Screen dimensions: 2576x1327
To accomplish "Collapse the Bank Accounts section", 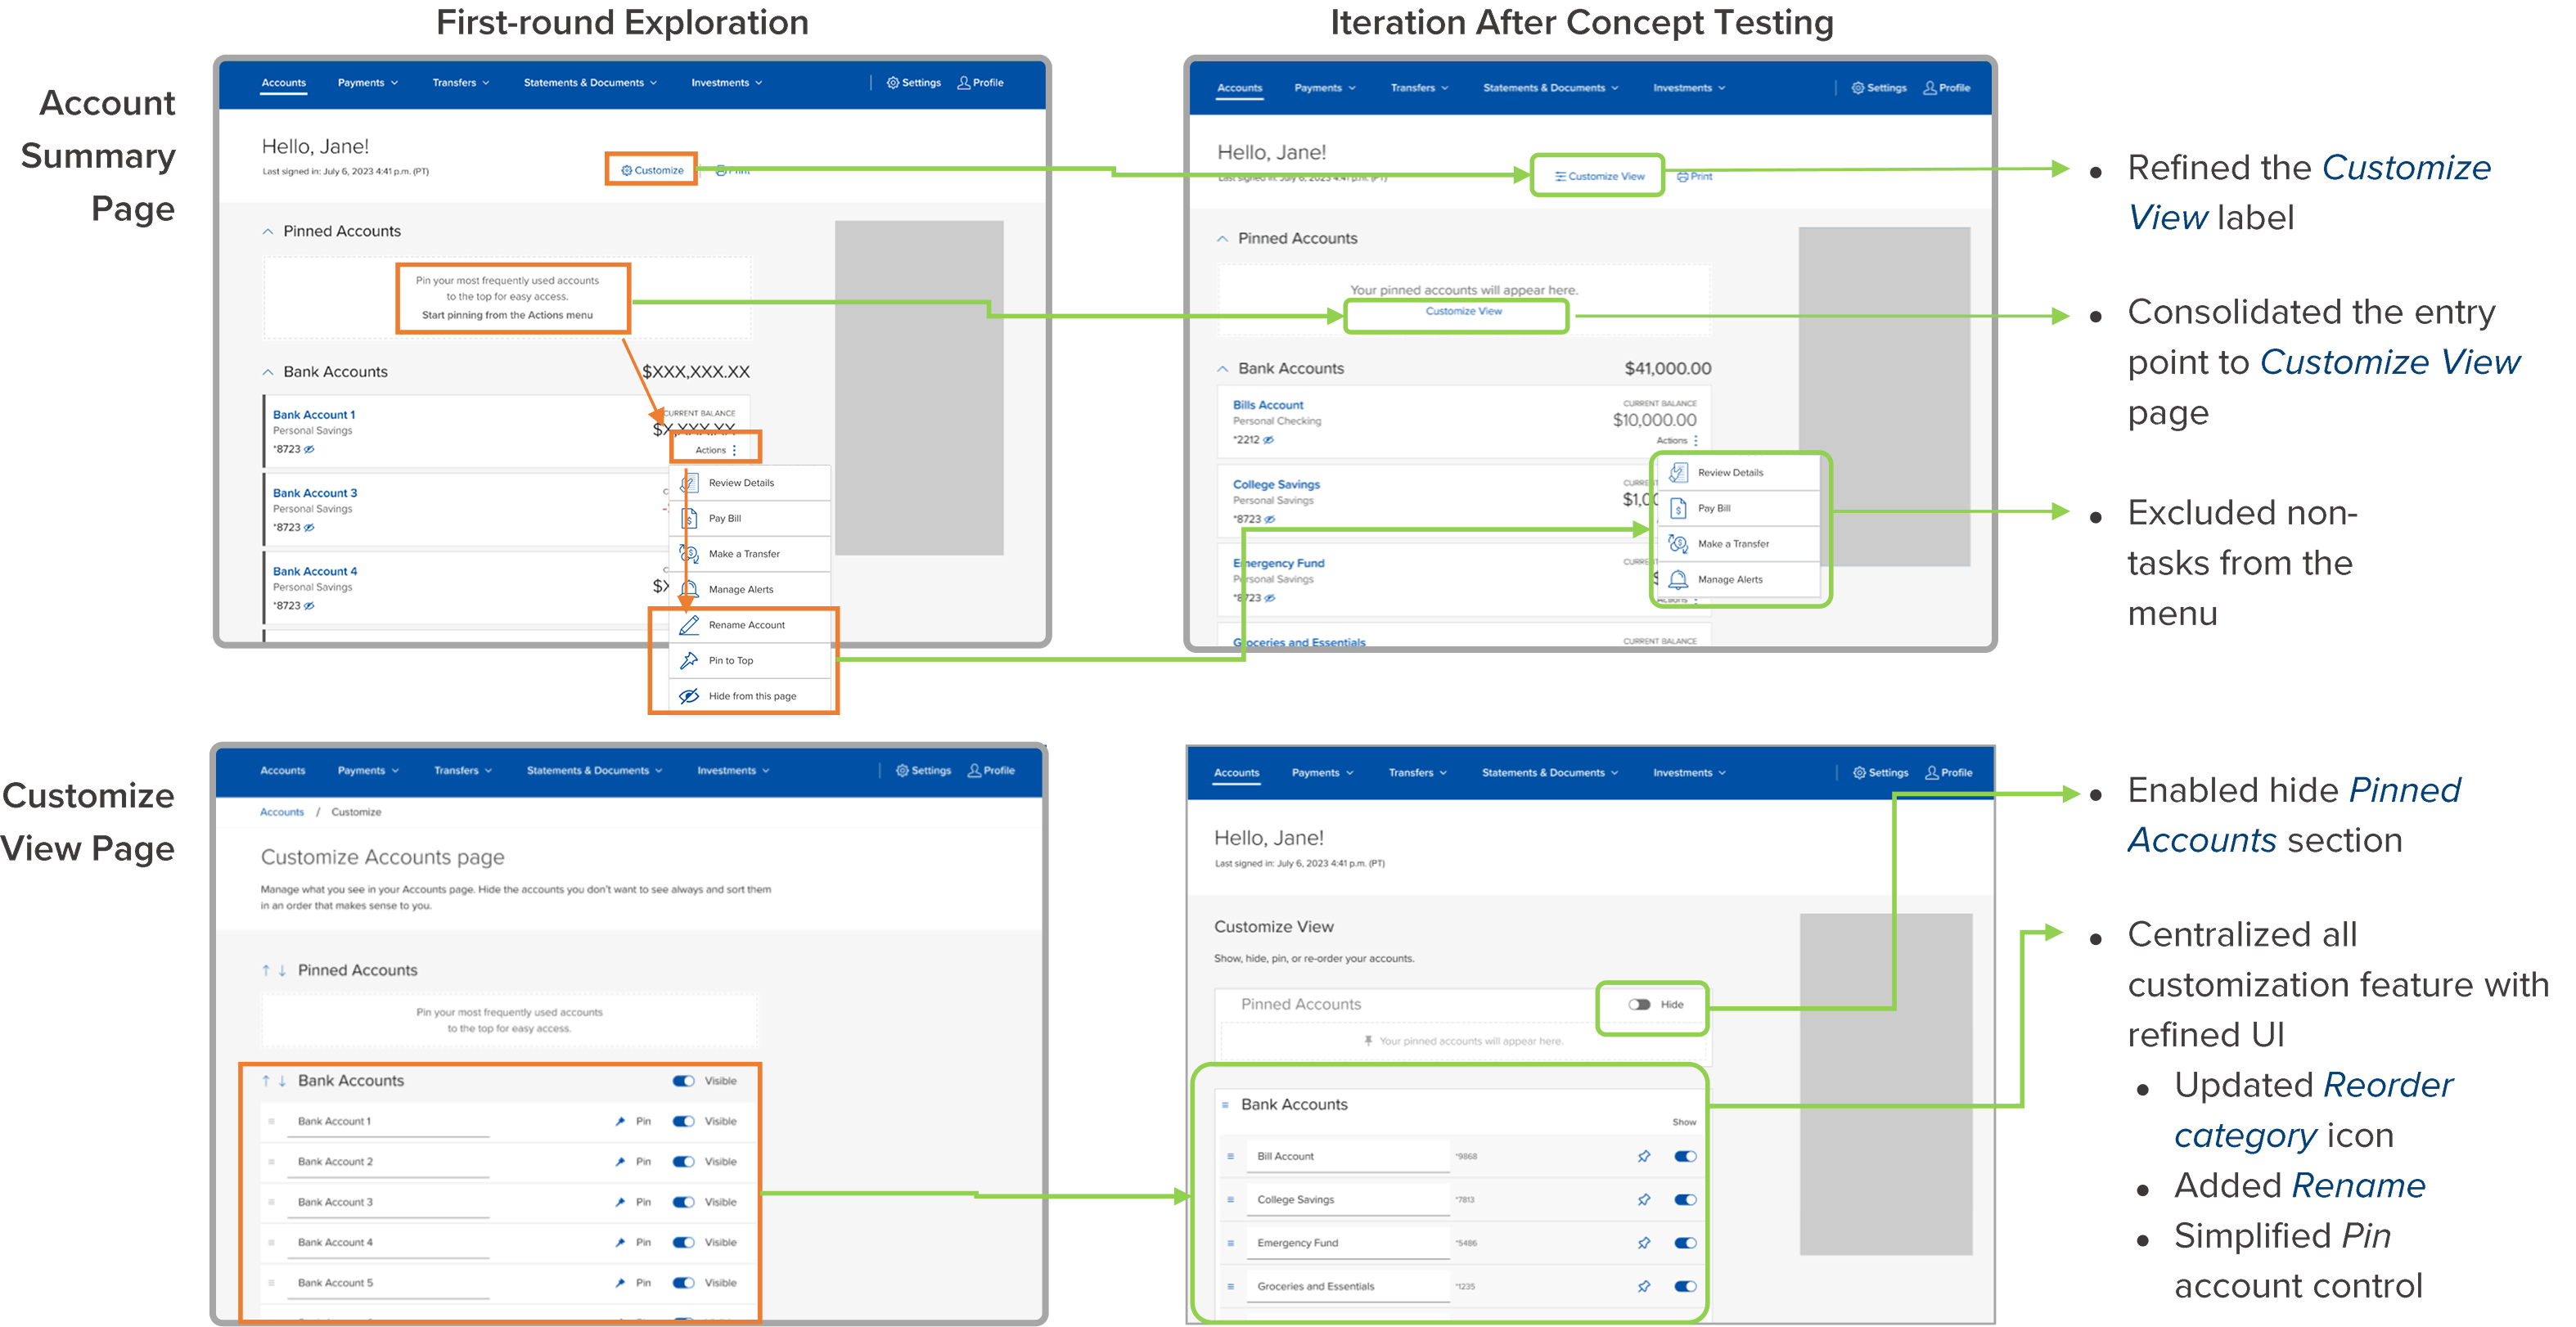I will (x=268, y=371).
